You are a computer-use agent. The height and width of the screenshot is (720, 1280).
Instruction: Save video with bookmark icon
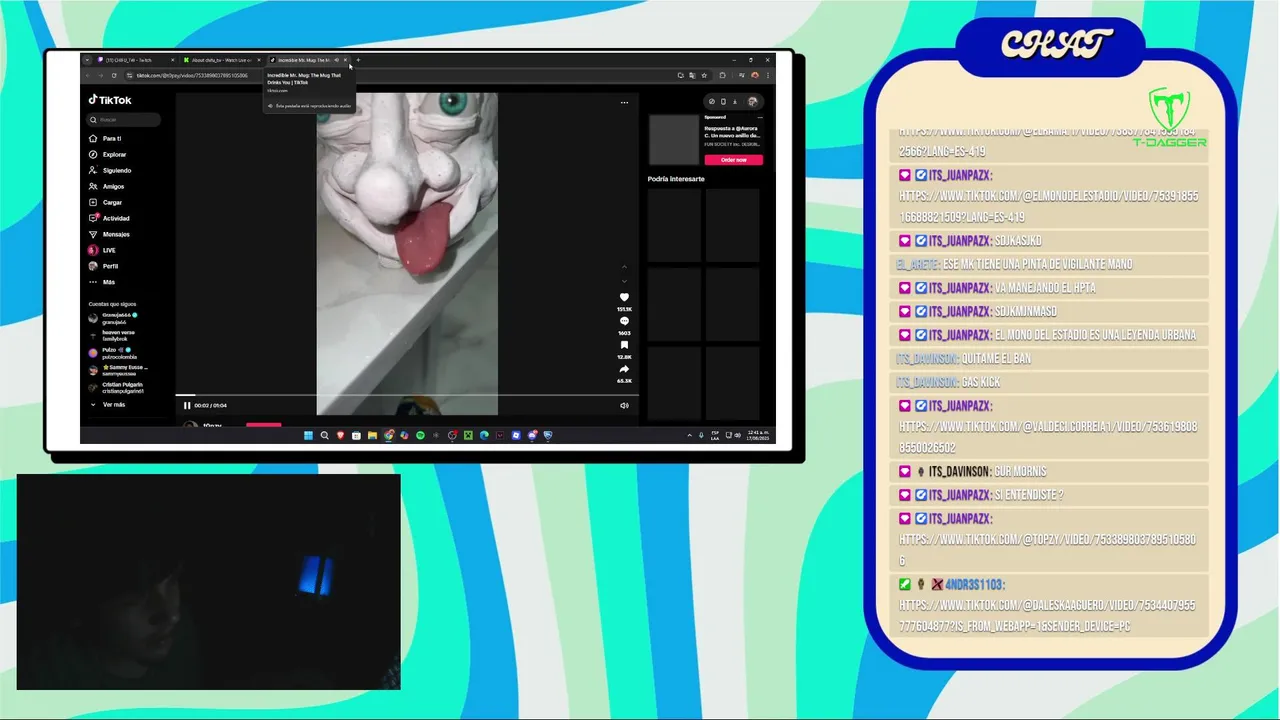(x=624, y=345)
